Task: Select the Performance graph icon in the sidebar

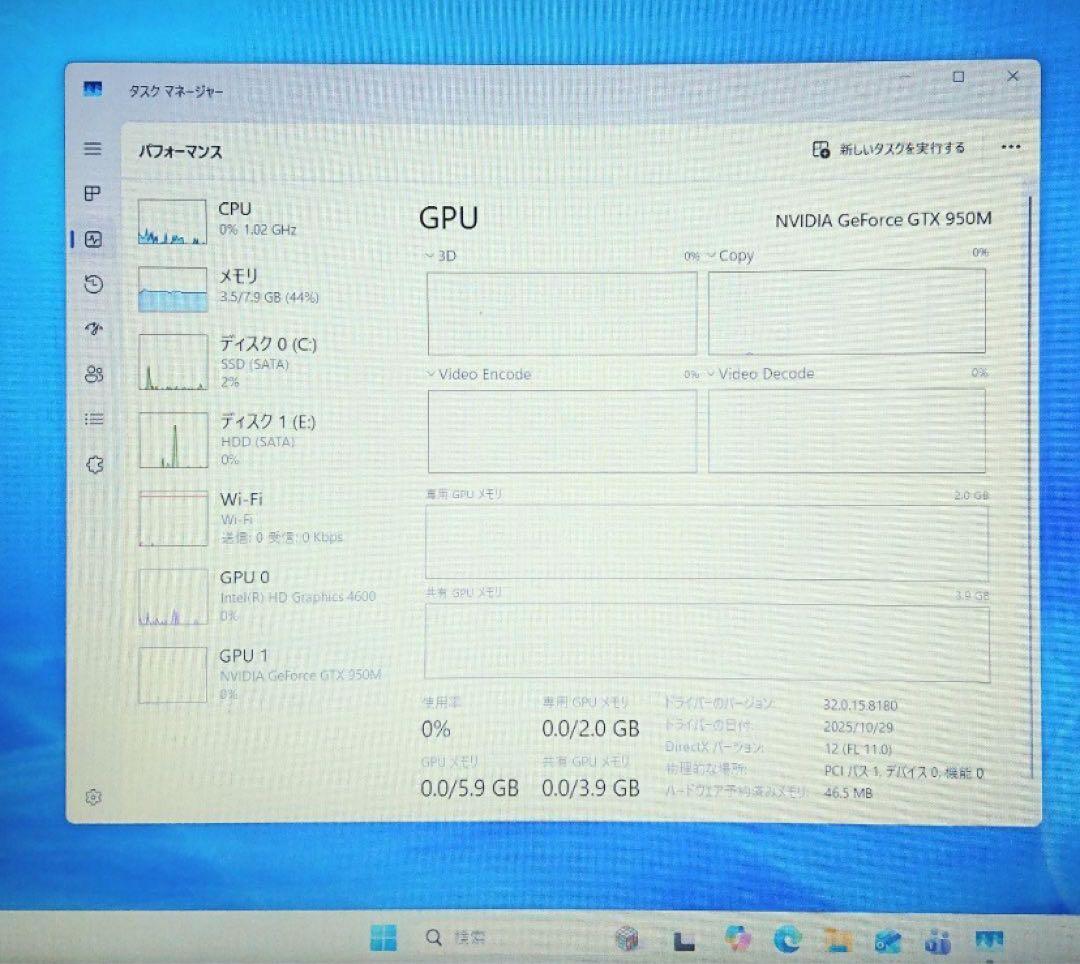Action: point(93,239)
